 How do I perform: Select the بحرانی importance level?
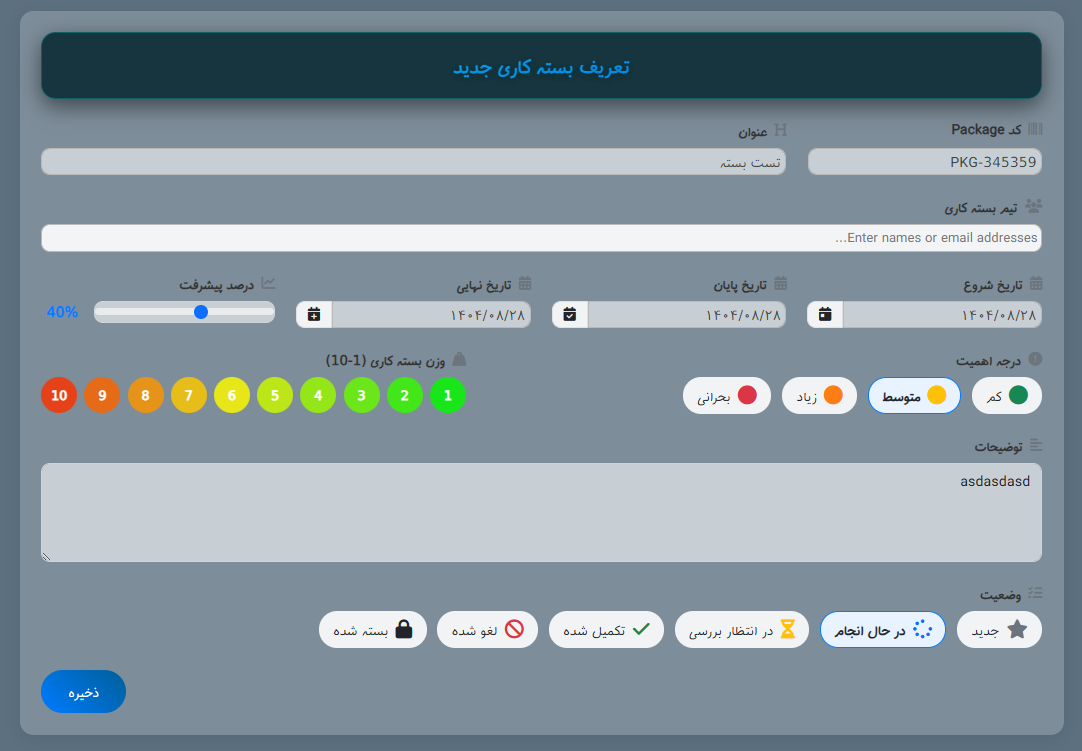(x=727, y=395)
